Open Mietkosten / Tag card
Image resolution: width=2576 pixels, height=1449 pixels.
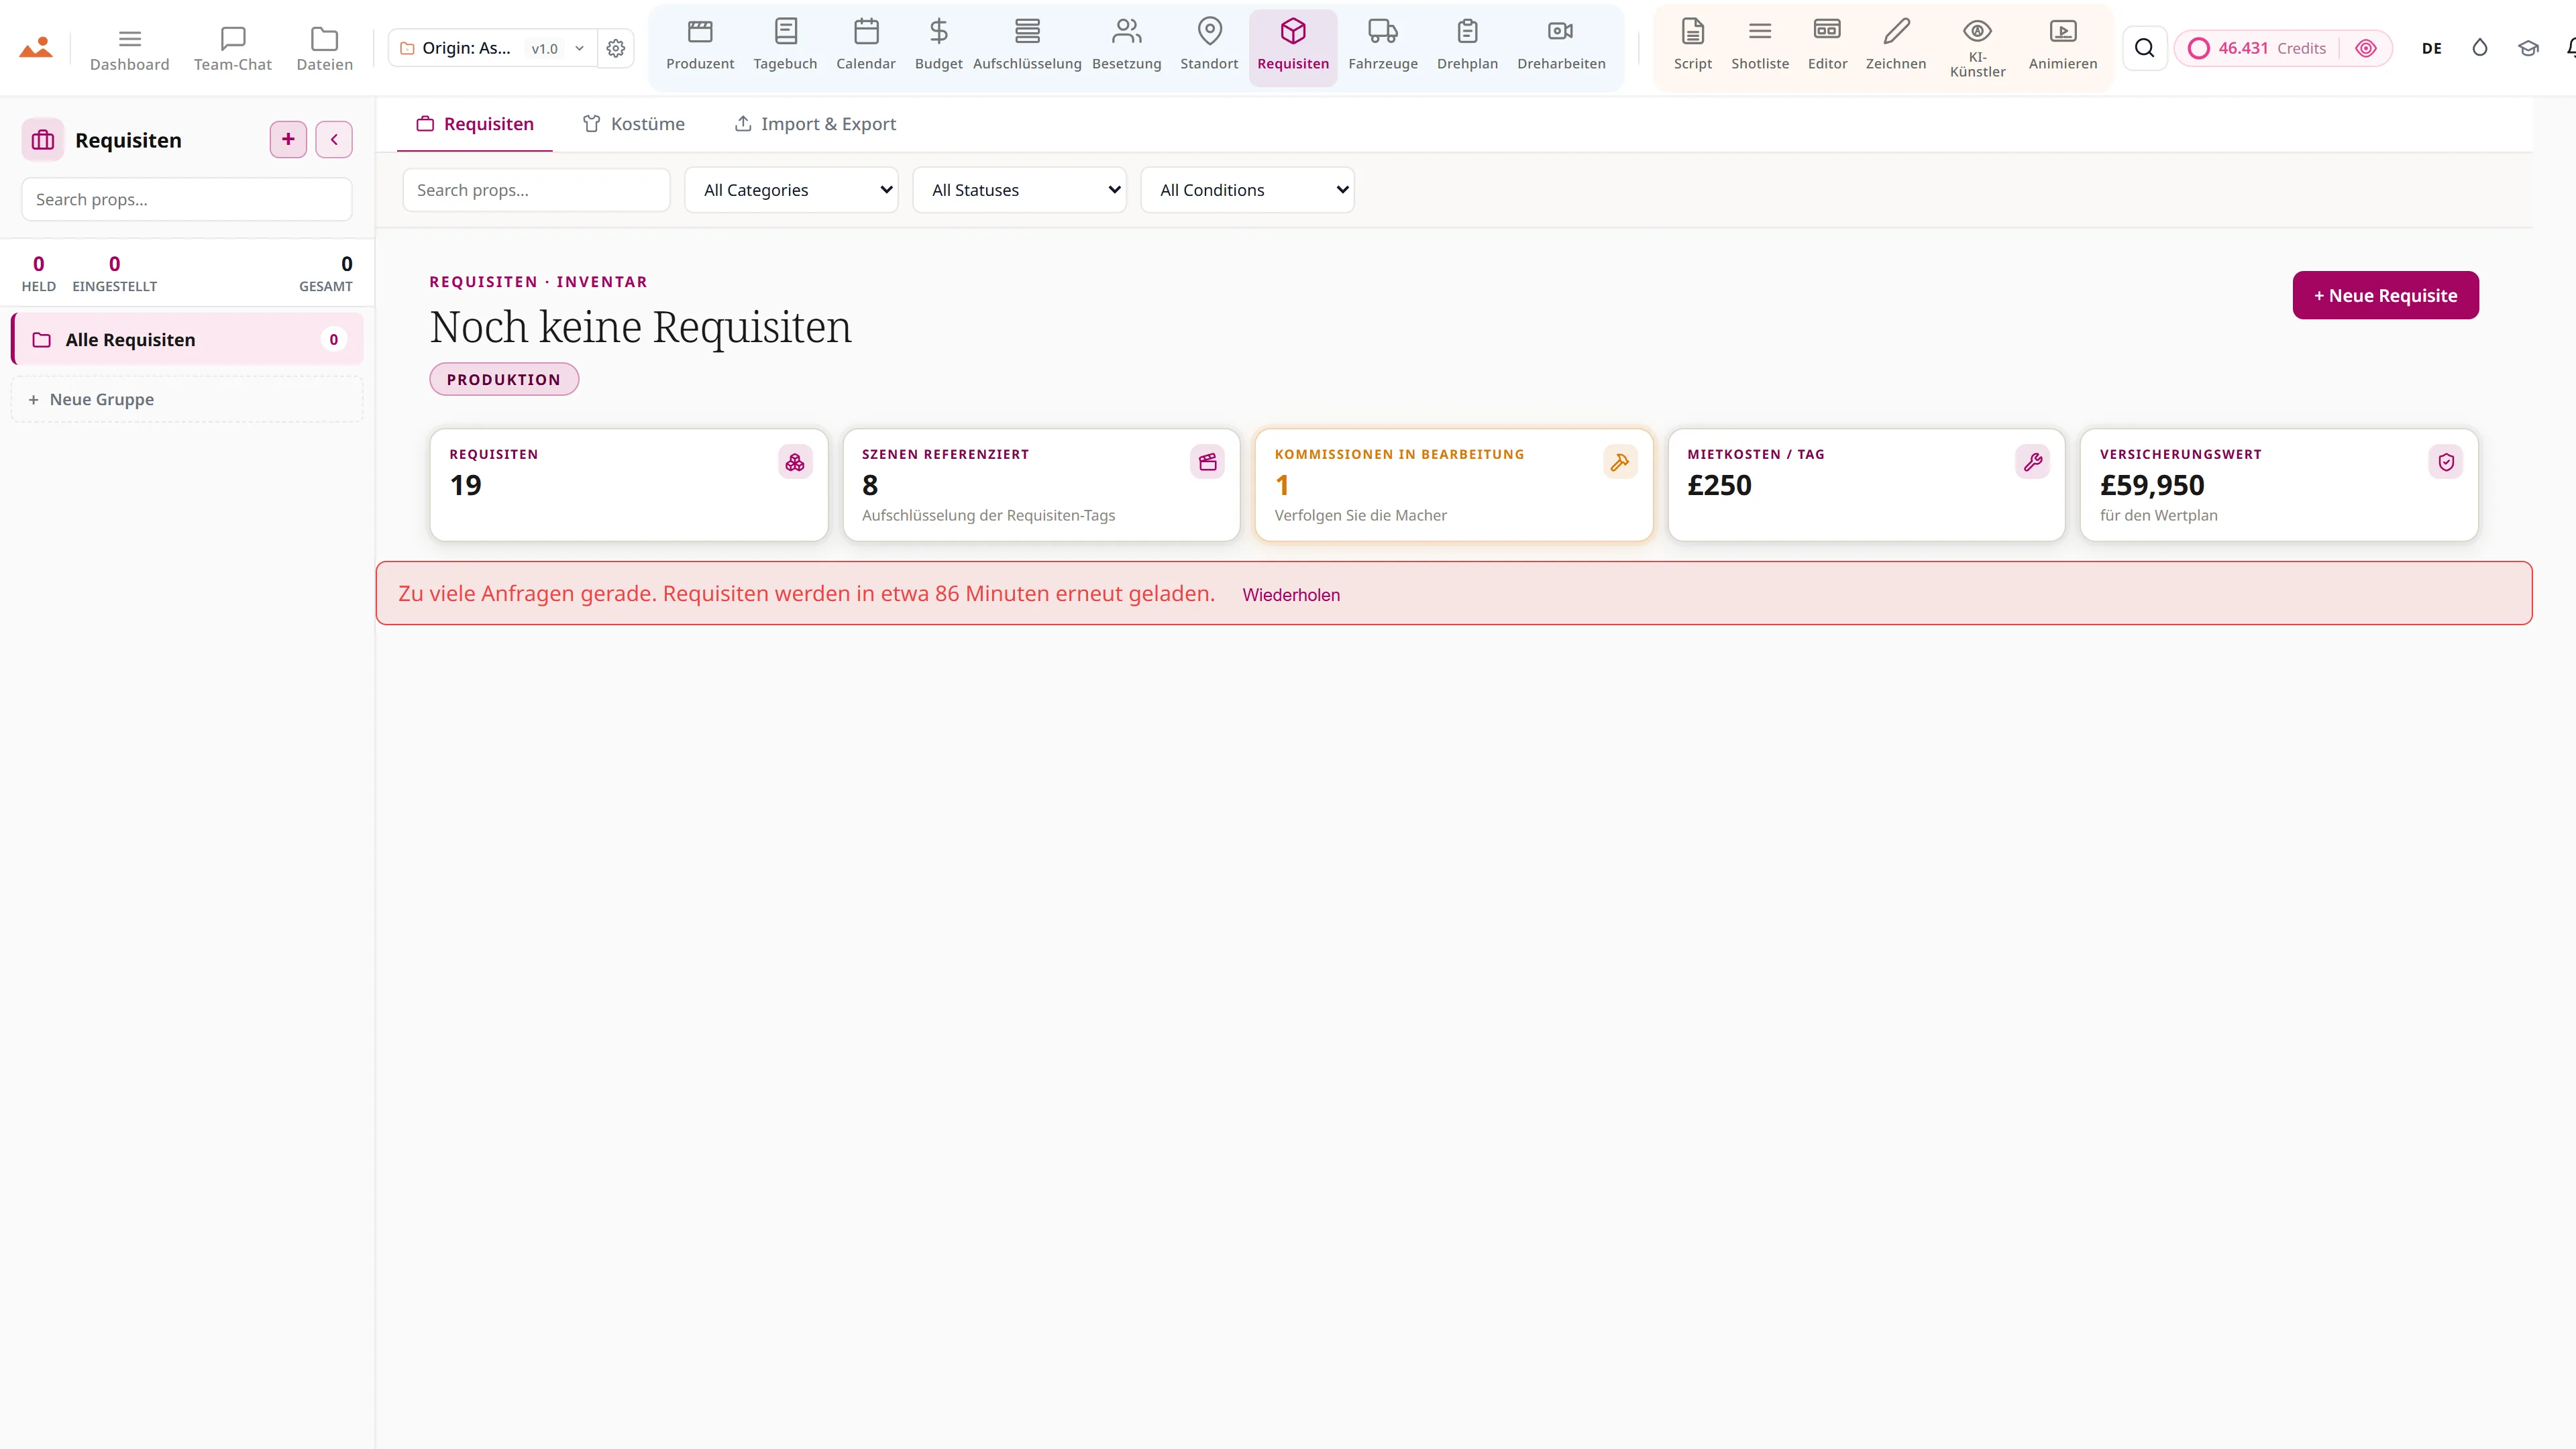(1866, 485)
